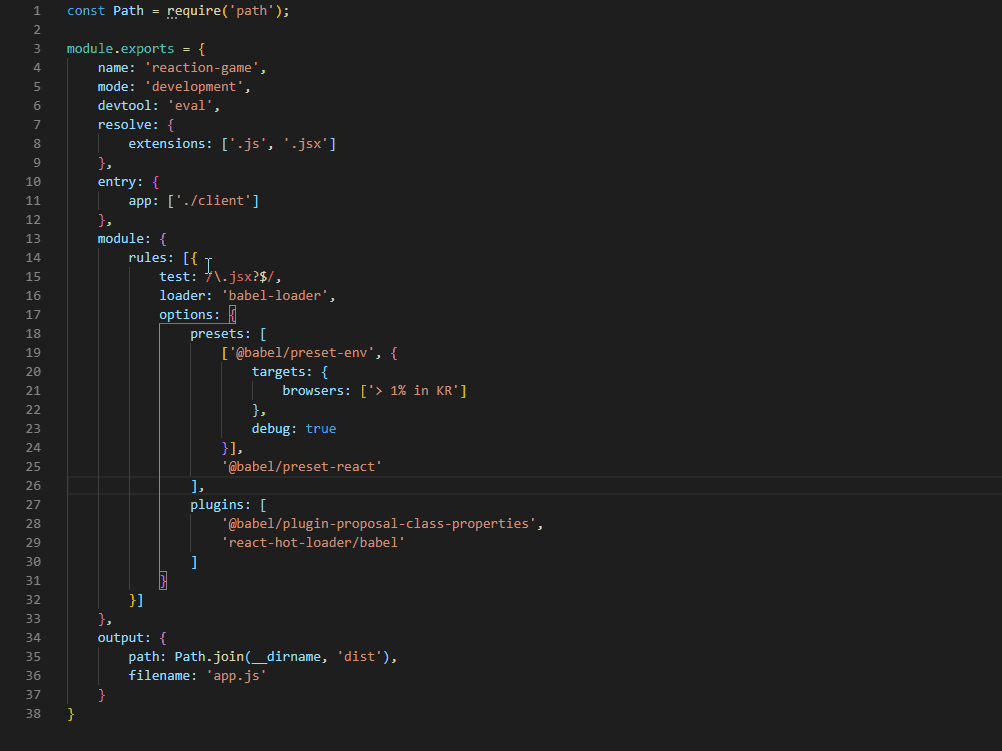The height and width of the screenshot is (751, 1002).
Task: Click line number 1 in the gutter
Action: (37, 11)
